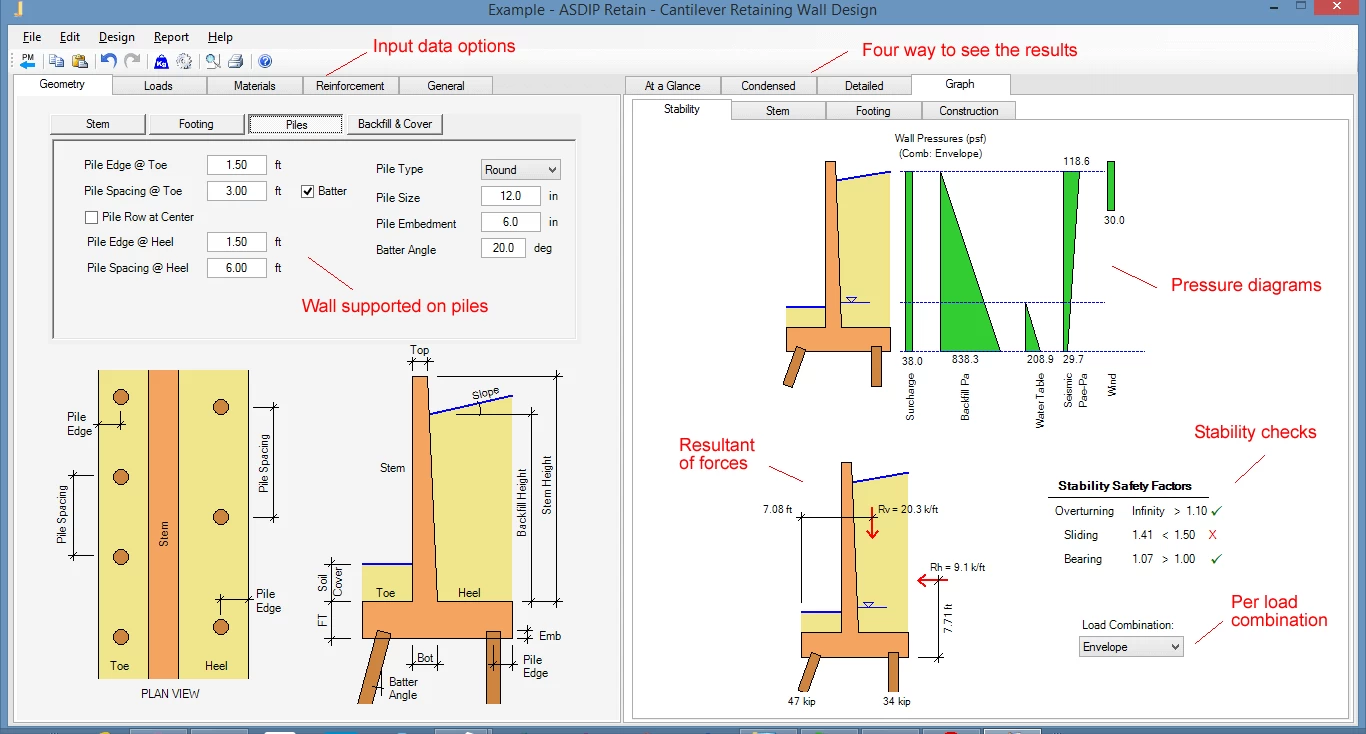
Task: Open the Design menu
Action: 117,37
